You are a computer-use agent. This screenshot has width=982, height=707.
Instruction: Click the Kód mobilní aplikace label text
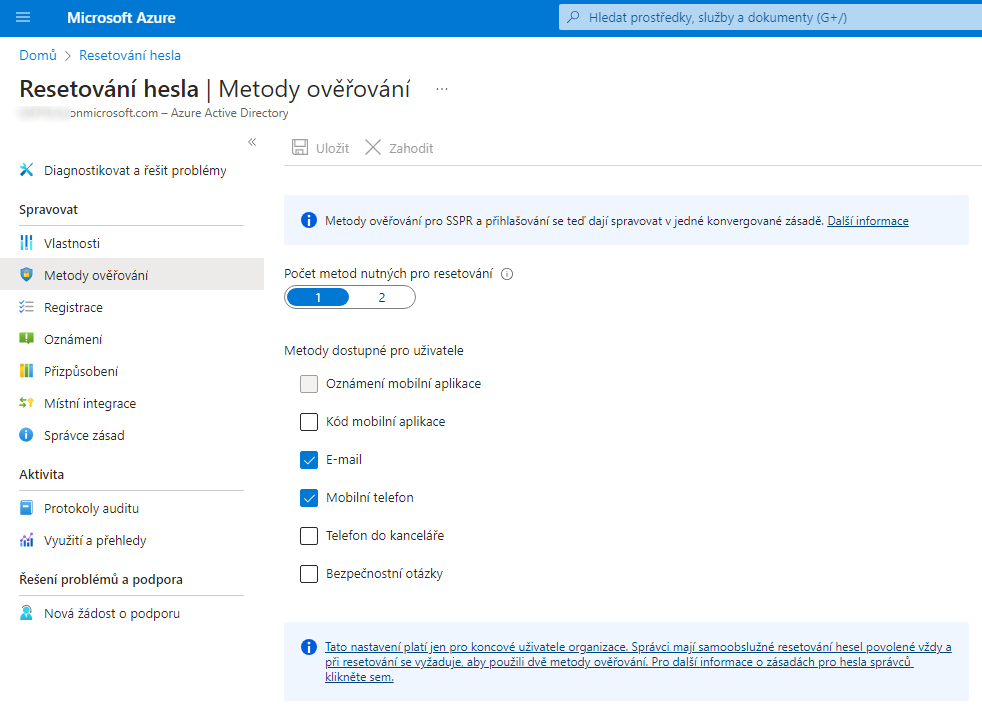coord(386,421)
